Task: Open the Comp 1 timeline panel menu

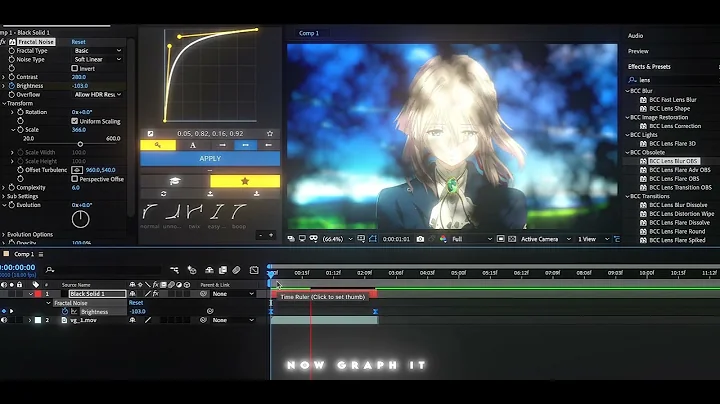Action: 41,254
